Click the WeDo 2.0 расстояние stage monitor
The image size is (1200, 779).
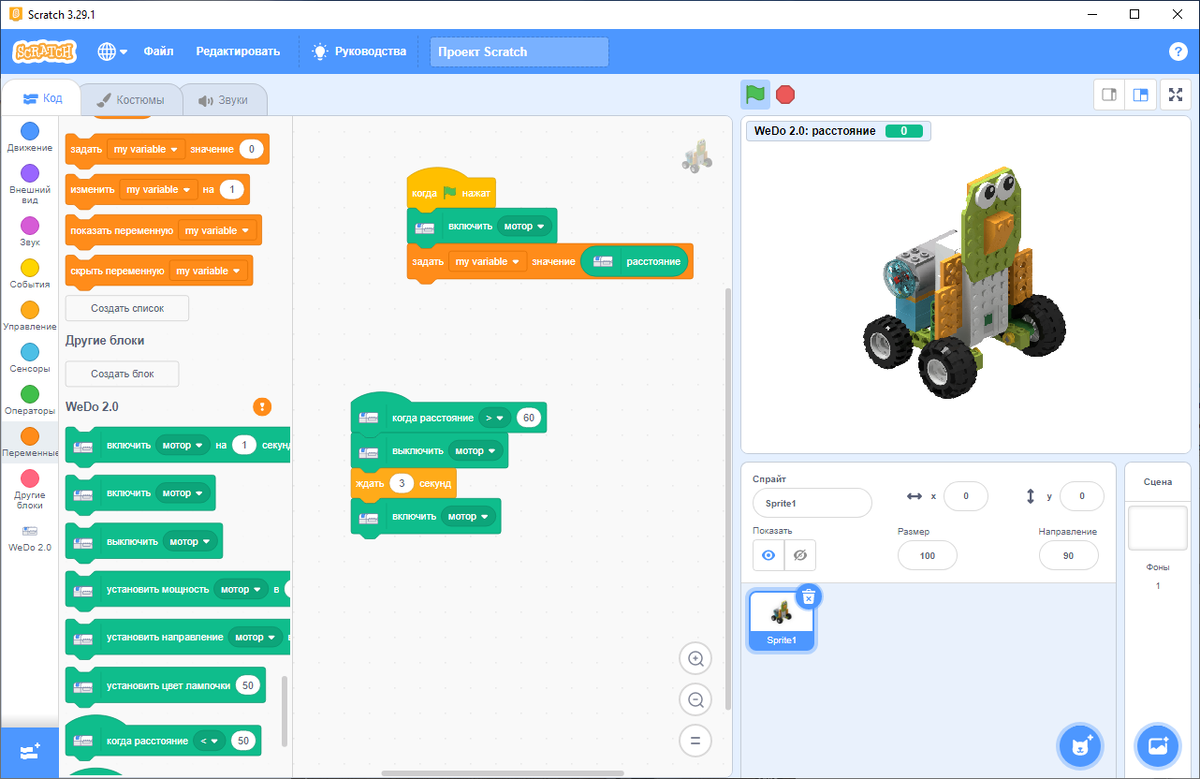(x=839, y=131)
